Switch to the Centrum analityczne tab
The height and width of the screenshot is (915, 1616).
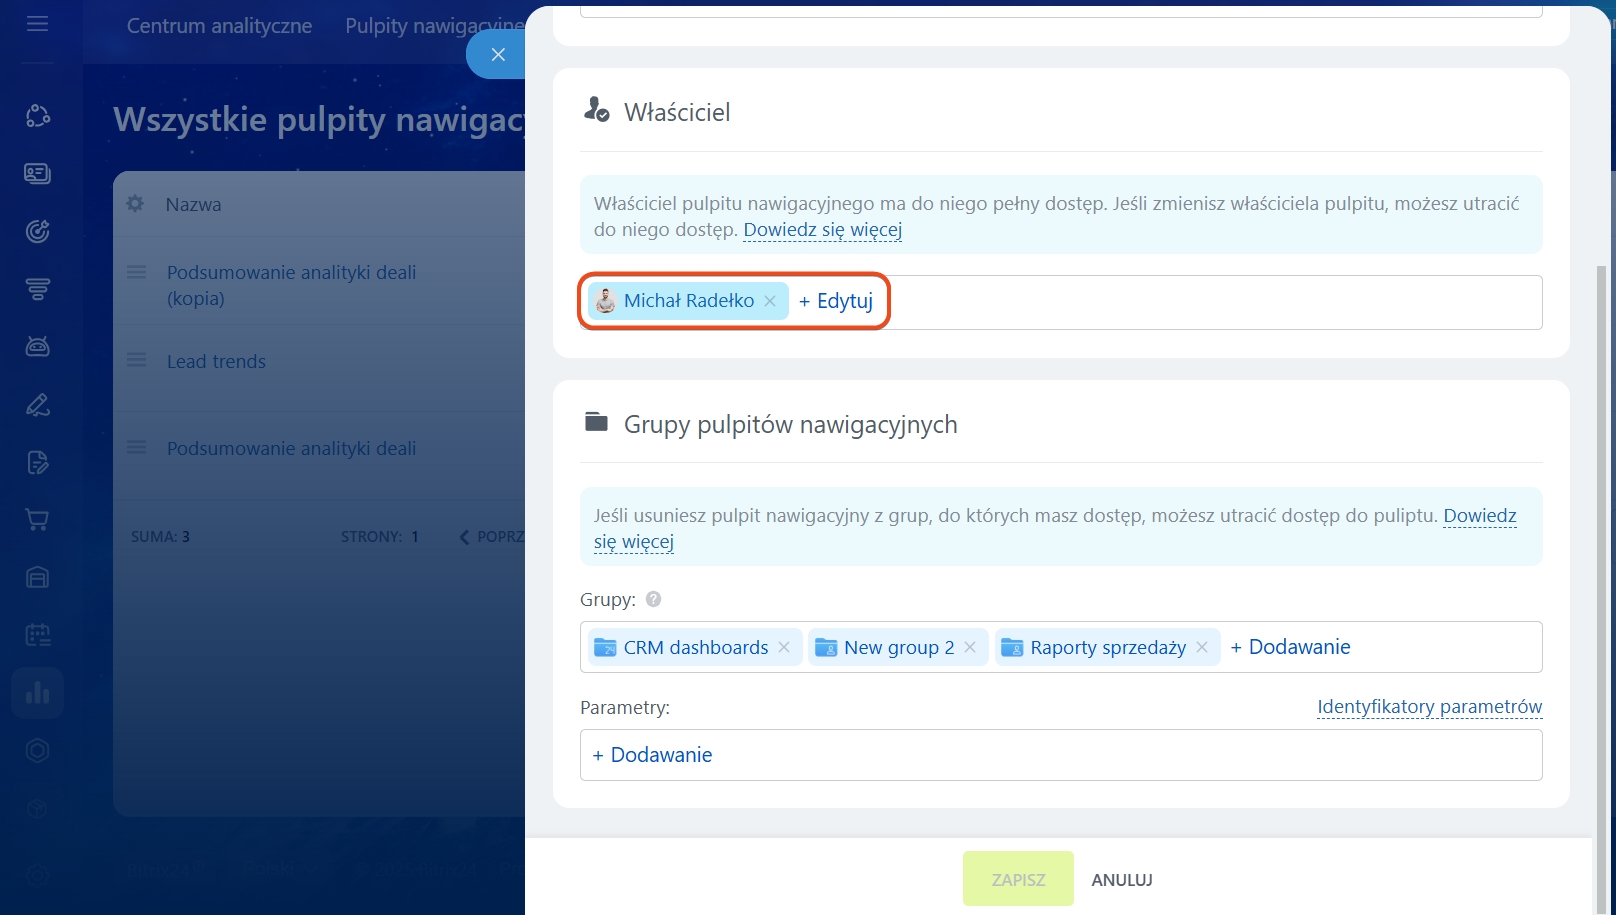[219, 26]
